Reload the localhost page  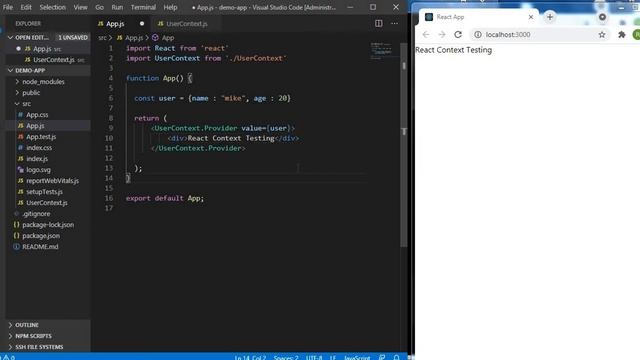458,35
